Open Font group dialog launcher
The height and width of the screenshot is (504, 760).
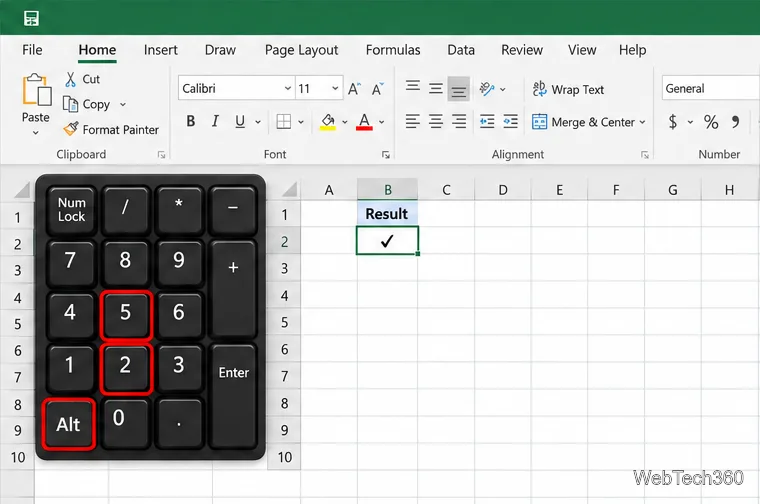tap(386, 155)
